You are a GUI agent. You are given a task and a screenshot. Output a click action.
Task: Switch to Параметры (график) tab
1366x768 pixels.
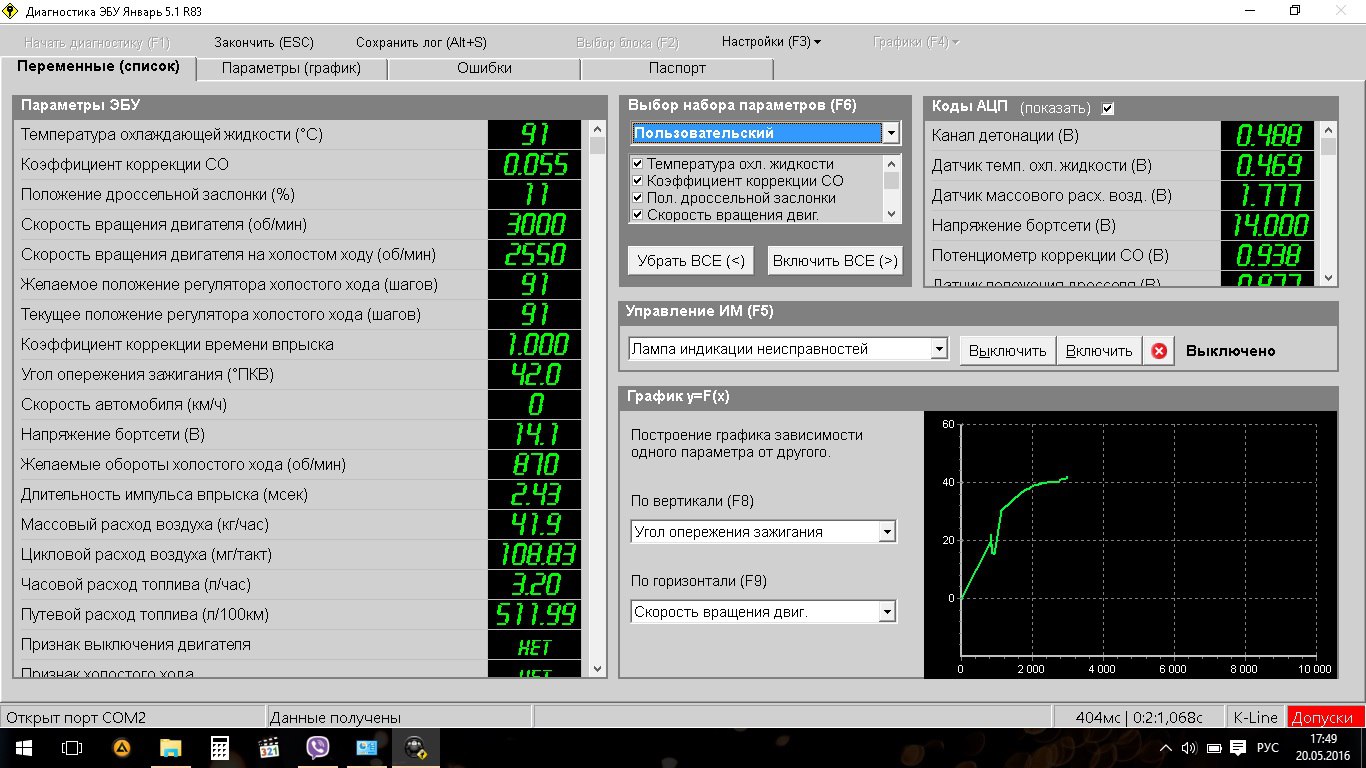(x=291, y=68)
